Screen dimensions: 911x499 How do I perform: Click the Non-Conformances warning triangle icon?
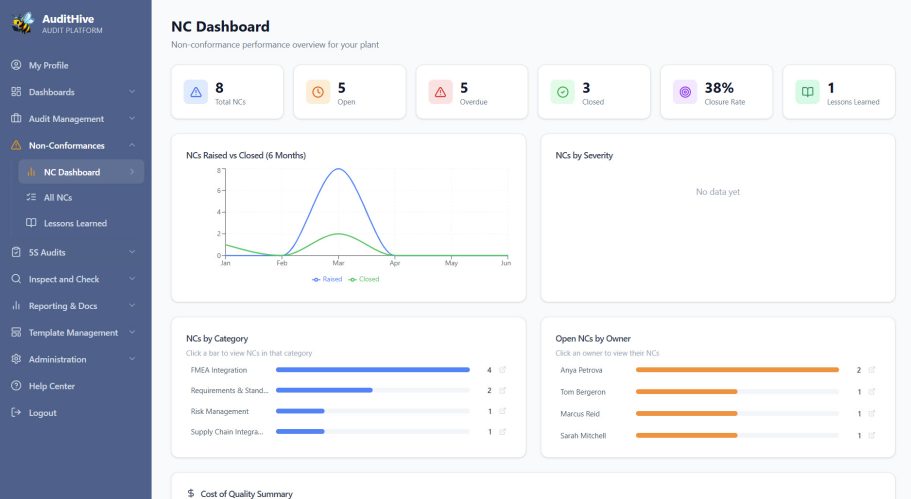16,145
